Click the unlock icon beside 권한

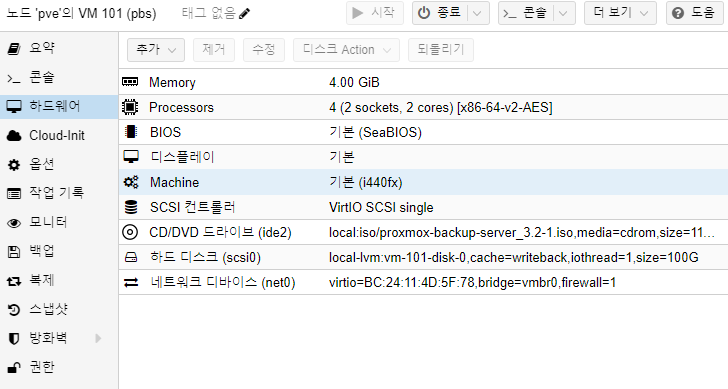[x=14, y=368]
